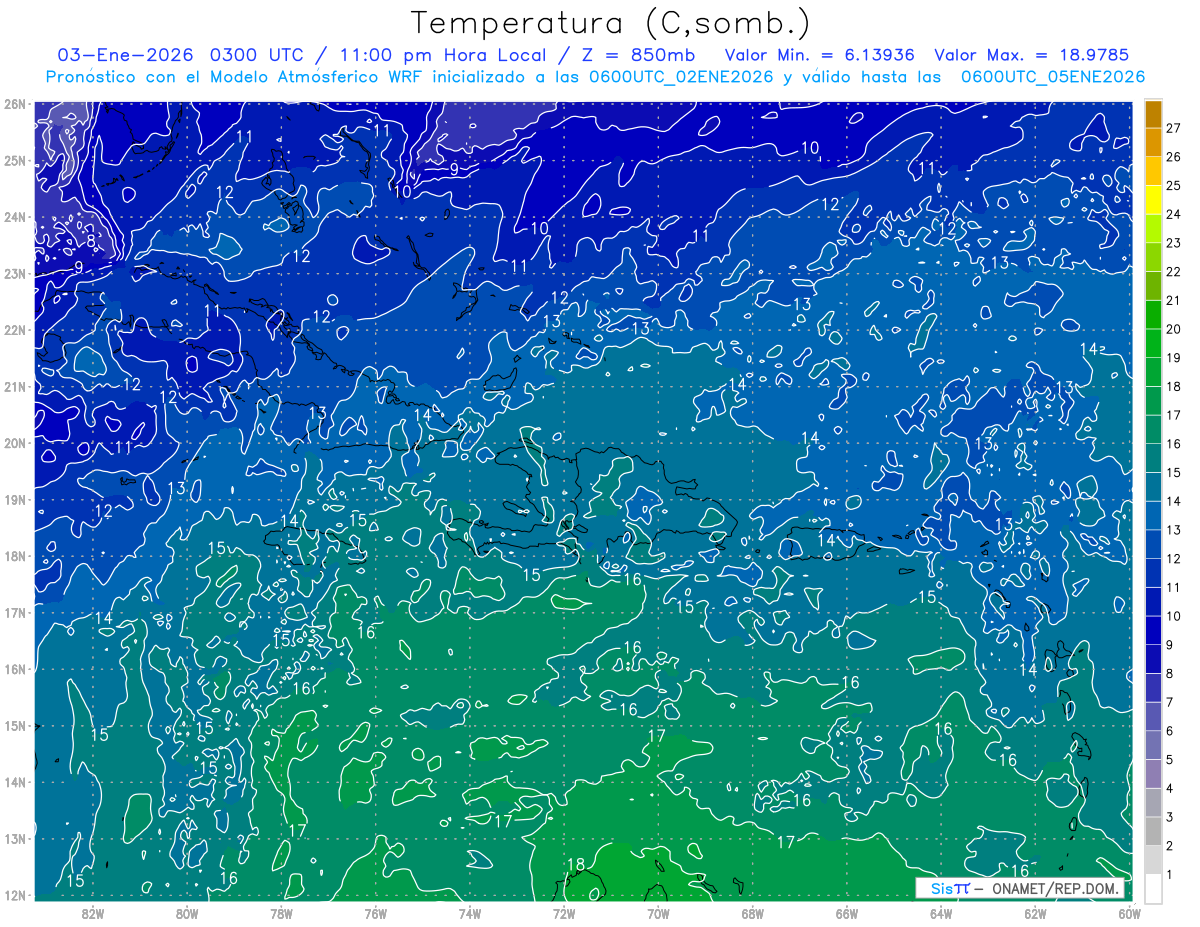The width and height of the screenshot is (1200, 927).
Task: Click the "18" contour label near Venezuela
Action: click(576, 865)
